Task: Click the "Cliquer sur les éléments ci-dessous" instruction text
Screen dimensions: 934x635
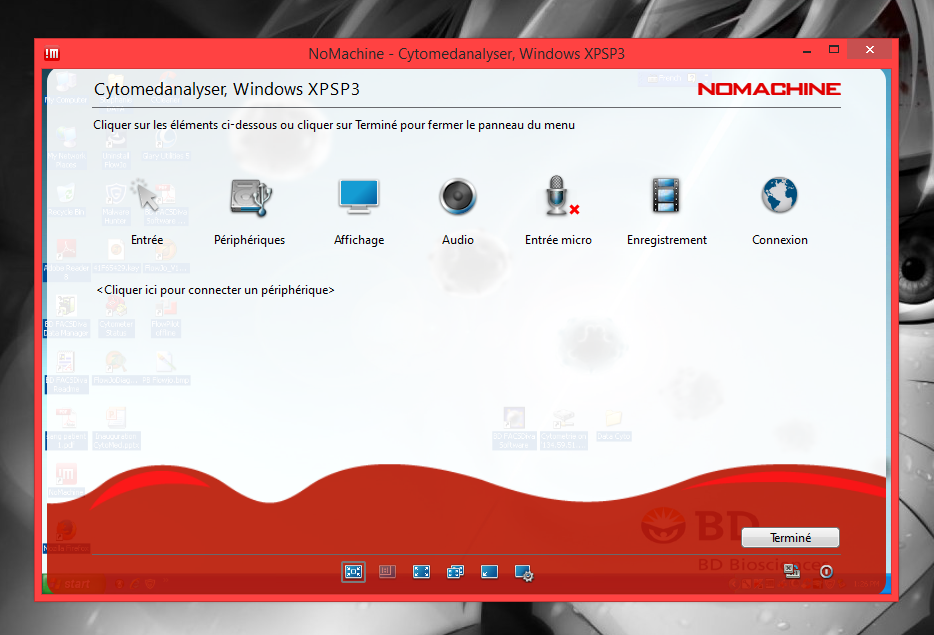Action: 334,125
